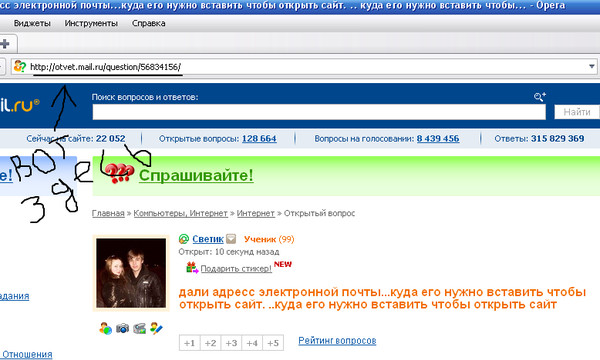
Task: Click the orange question title text
Action: point(382,298)
